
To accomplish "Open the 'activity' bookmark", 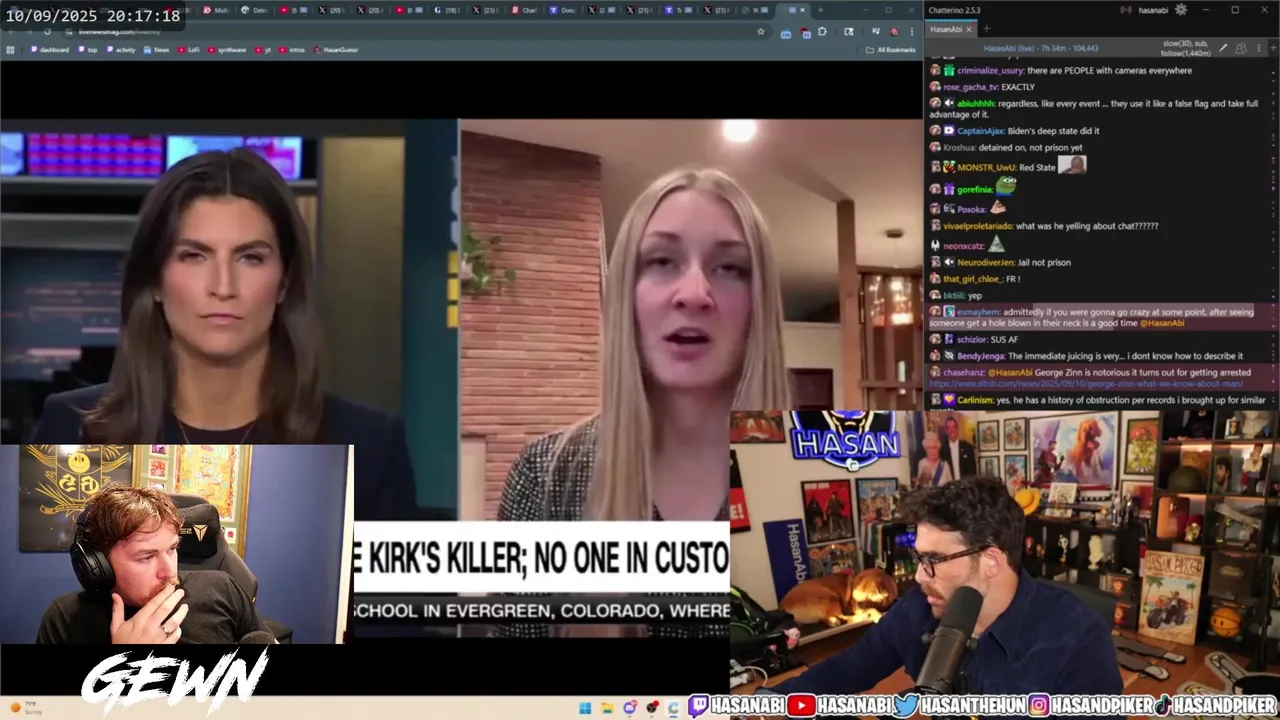I will coord(120,50).
